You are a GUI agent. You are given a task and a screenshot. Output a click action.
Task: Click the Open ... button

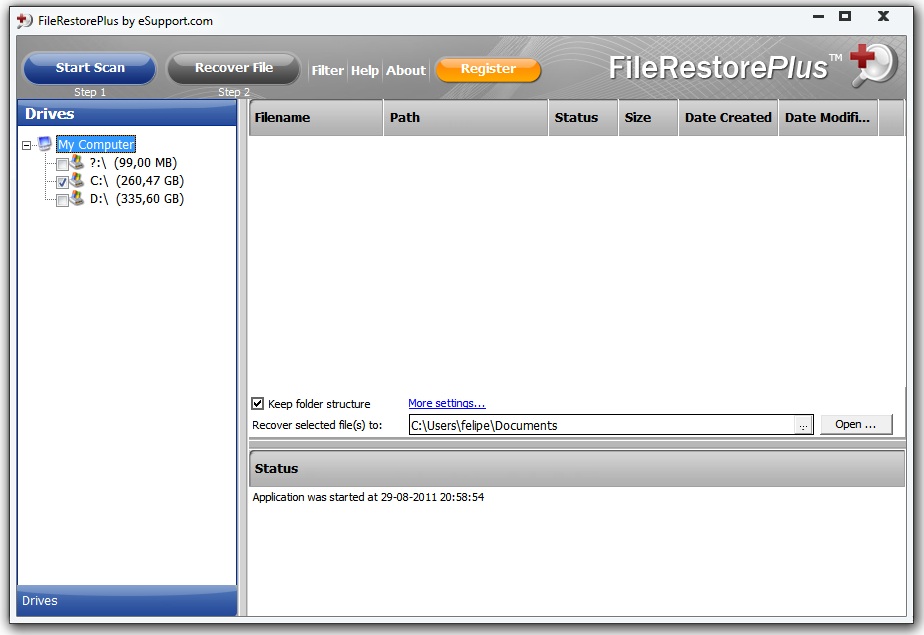tap(856, 424)
